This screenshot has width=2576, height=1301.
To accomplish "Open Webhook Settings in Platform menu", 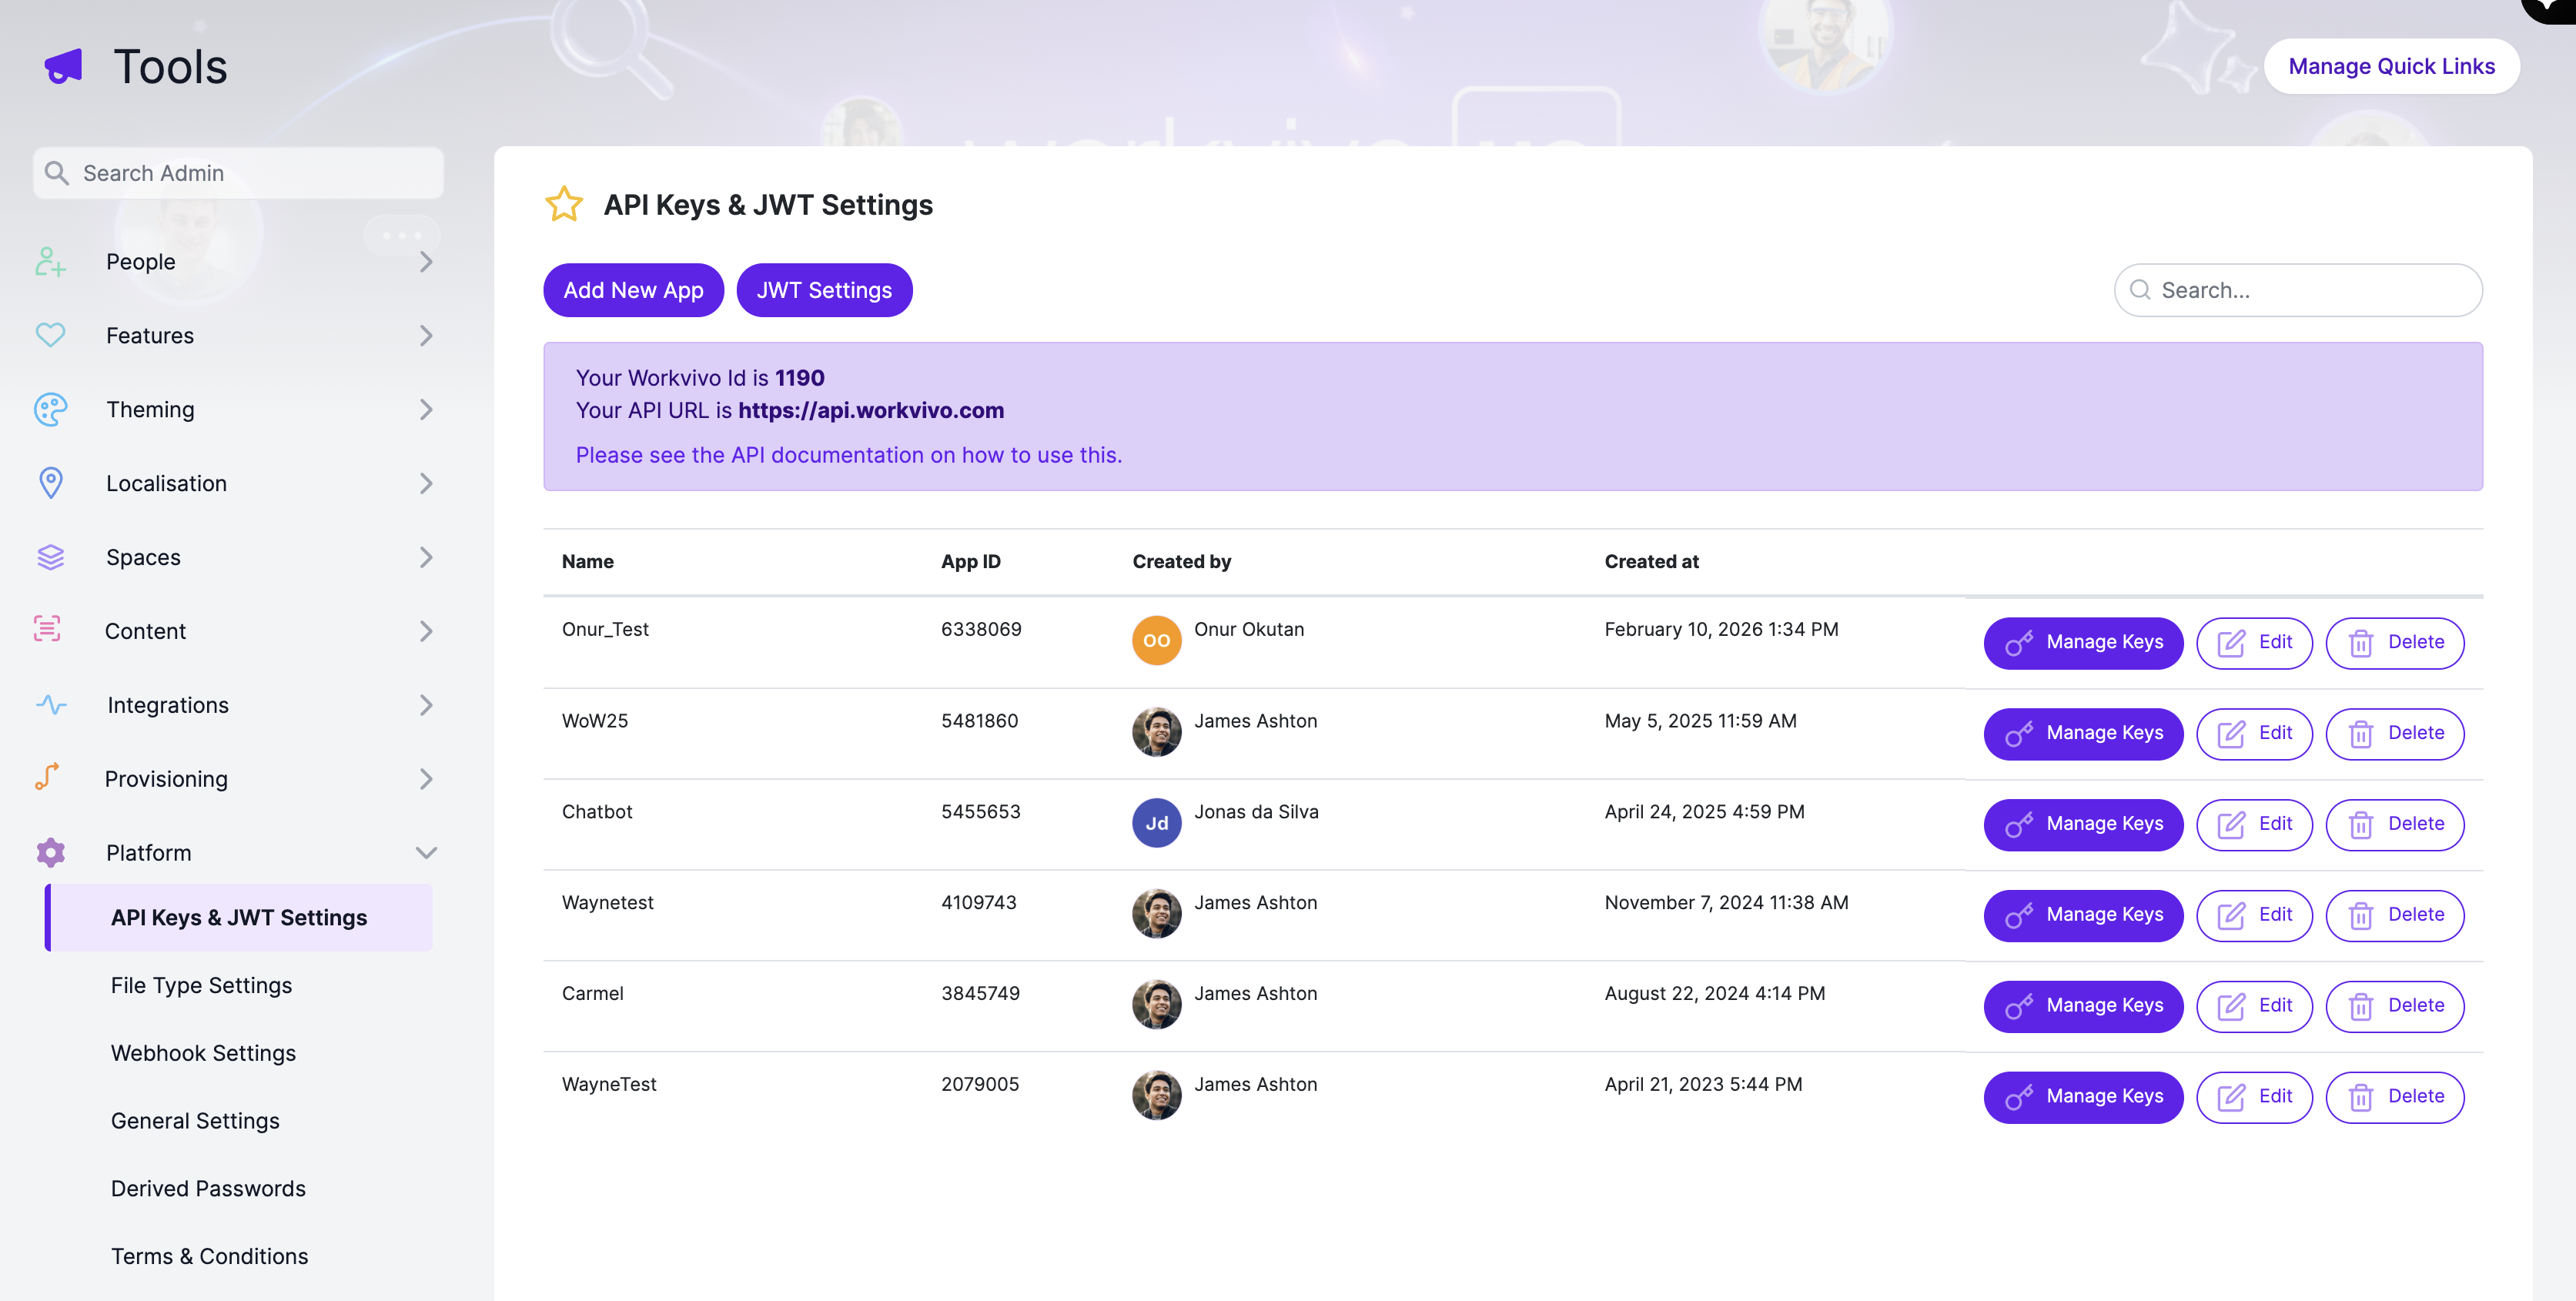I will coord(203,1053).
